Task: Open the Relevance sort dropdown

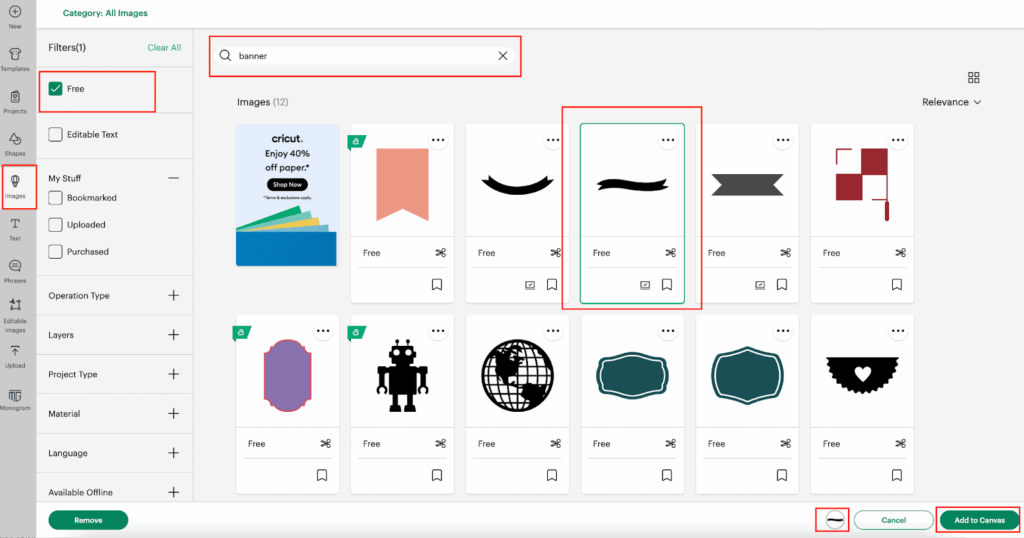Action: click(x=951, y=102)
